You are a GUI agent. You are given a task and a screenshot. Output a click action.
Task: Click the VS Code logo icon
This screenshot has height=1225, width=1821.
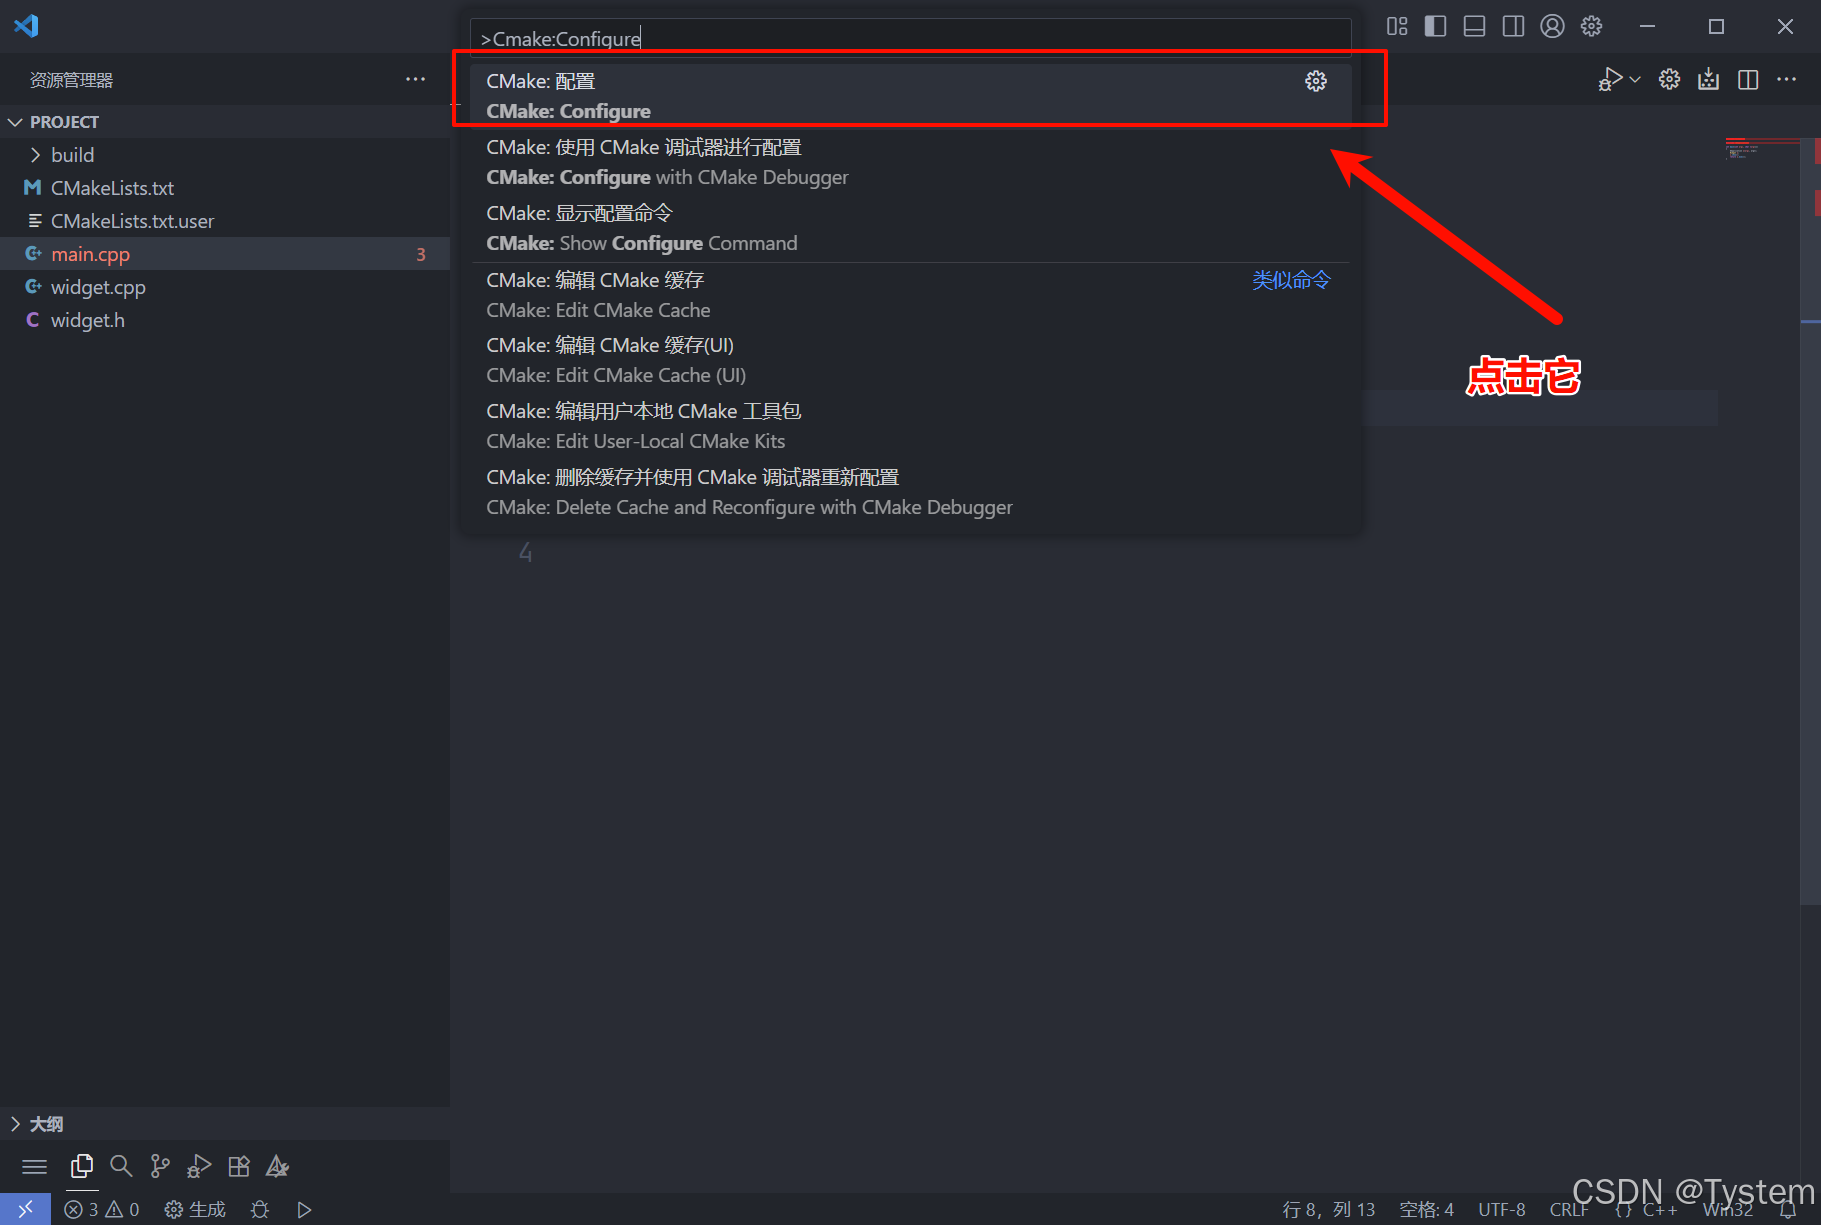(26, 26)
